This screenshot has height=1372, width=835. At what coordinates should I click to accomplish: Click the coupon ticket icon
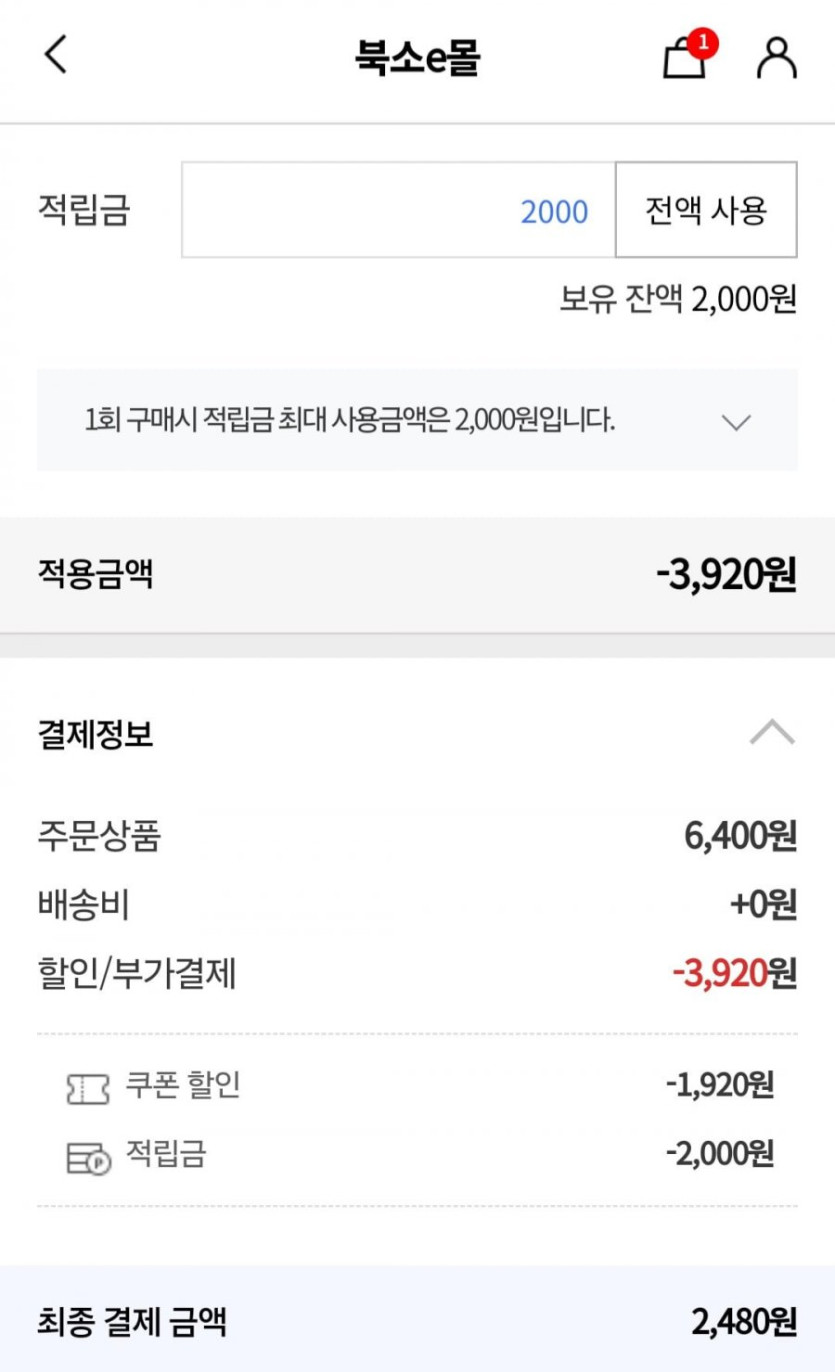pos(88,1088)
